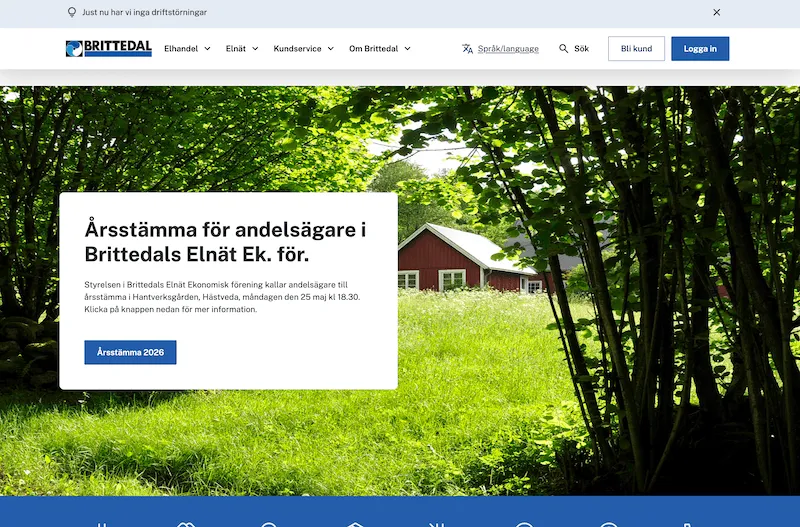Click the Årsstämma för andelsägare heading

[x=225, y=242]
